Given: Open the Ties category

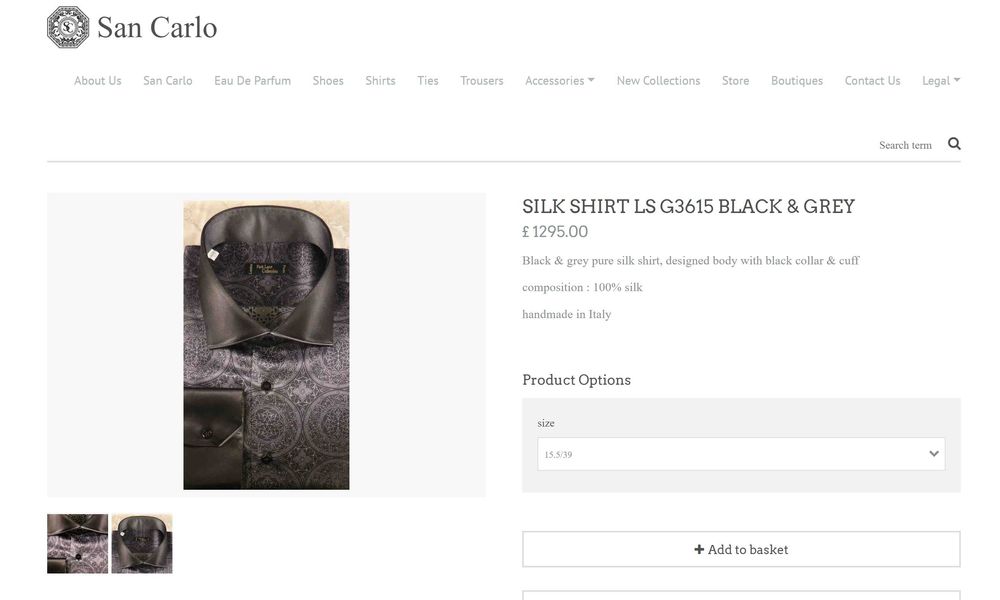Looking at the screenshot, I should (428, 81).
